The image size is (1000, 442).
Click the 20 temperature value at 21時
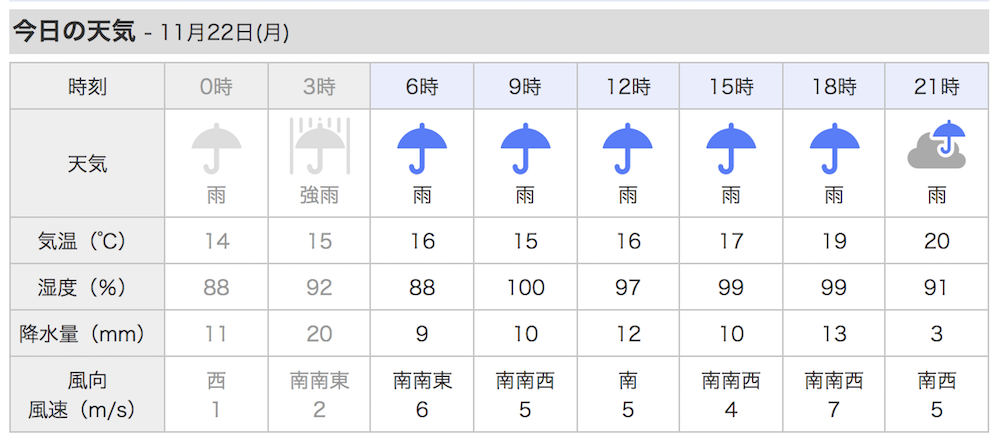coord(937,241)
